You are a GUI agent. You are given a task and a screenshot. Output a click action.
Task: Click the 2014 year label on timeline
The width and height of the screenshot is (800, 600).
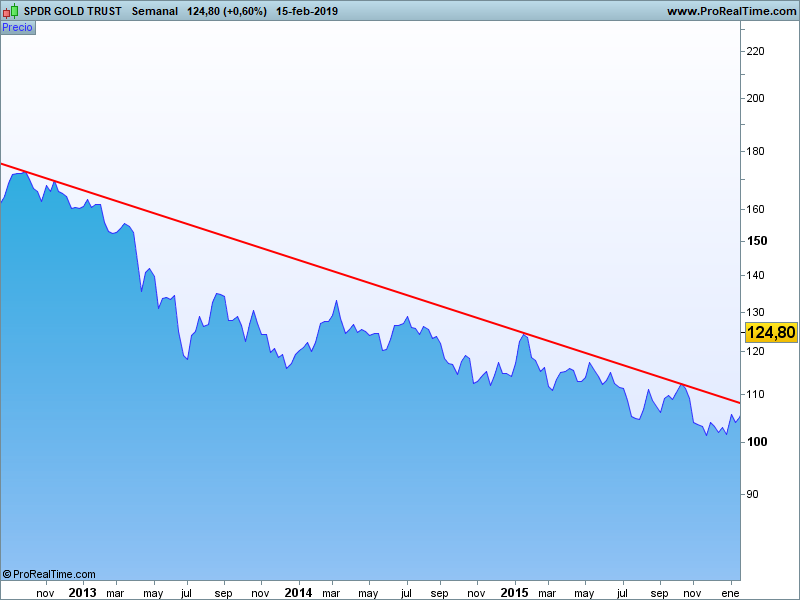point(297,592)
